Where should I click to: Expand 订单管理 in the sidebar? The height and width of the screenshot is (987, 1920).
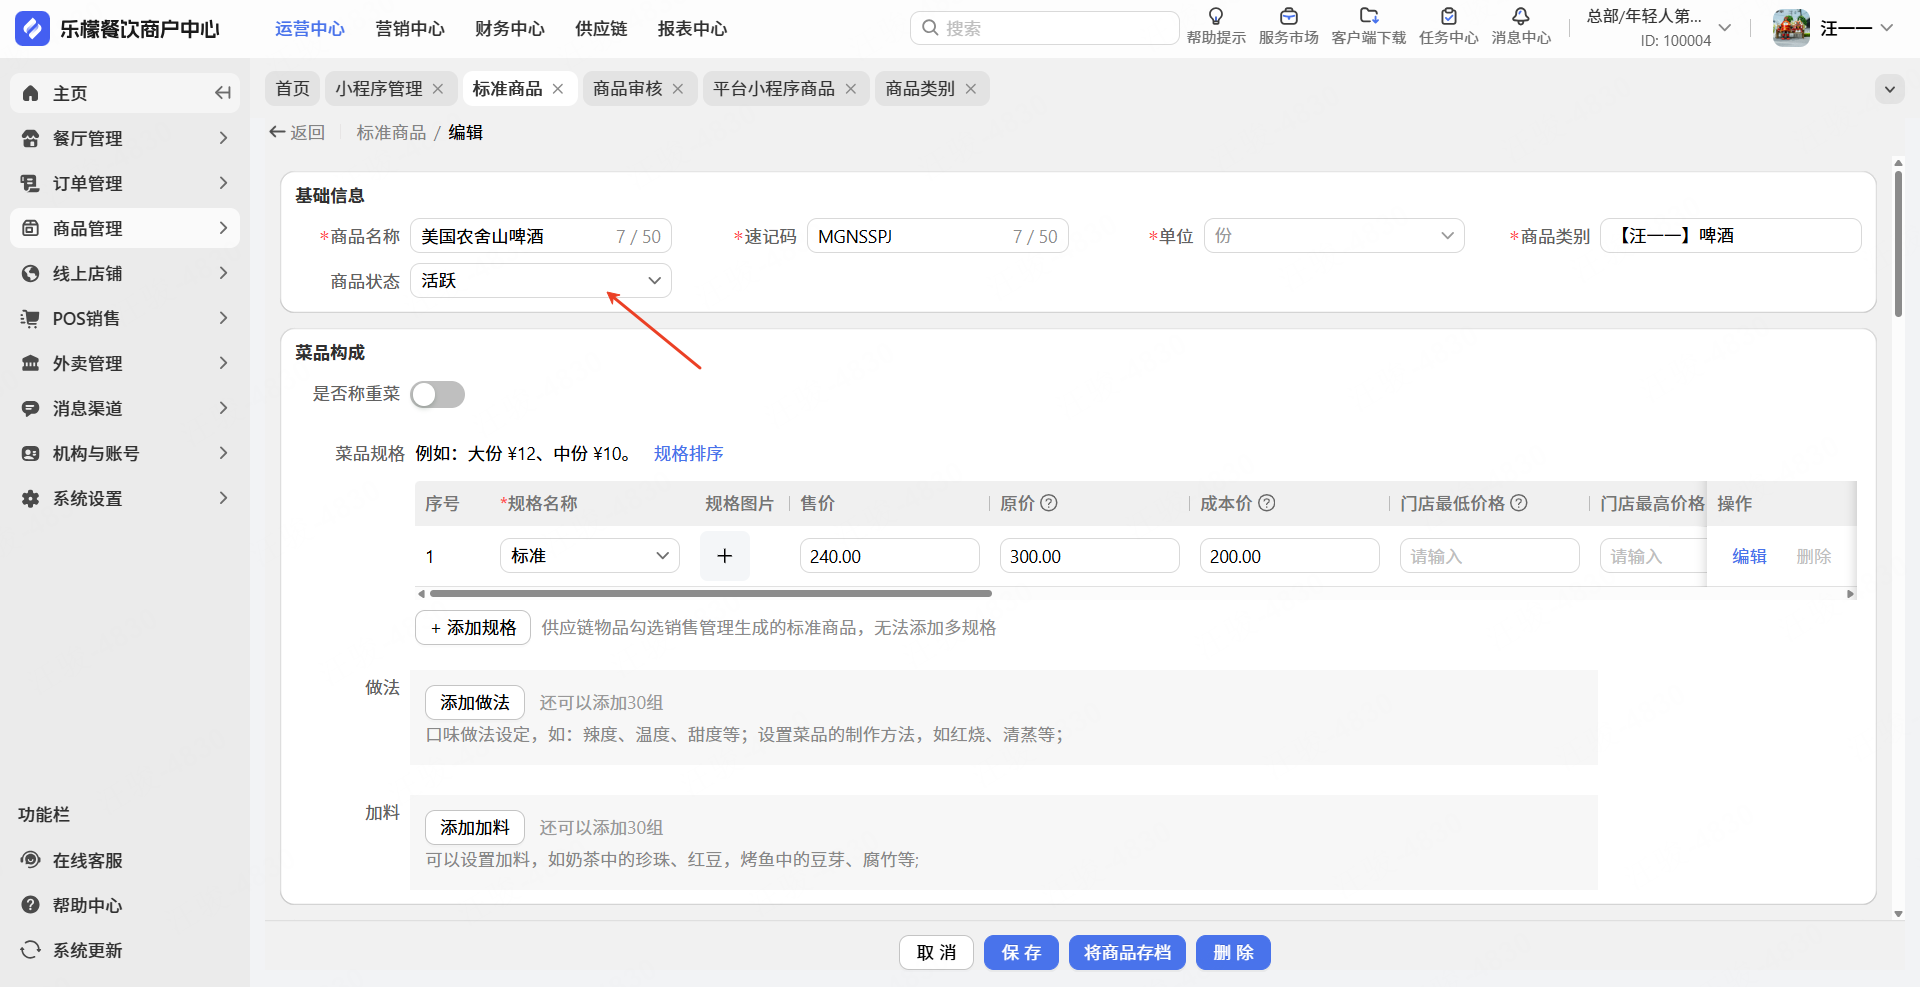[x=125, y=183]
